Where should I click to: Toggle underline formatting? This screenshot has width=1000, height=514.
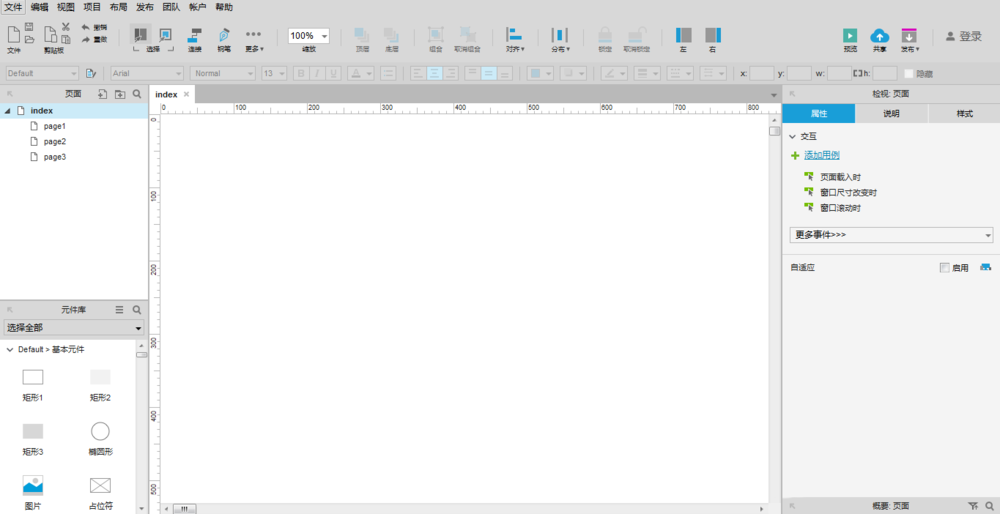(333, 73)
